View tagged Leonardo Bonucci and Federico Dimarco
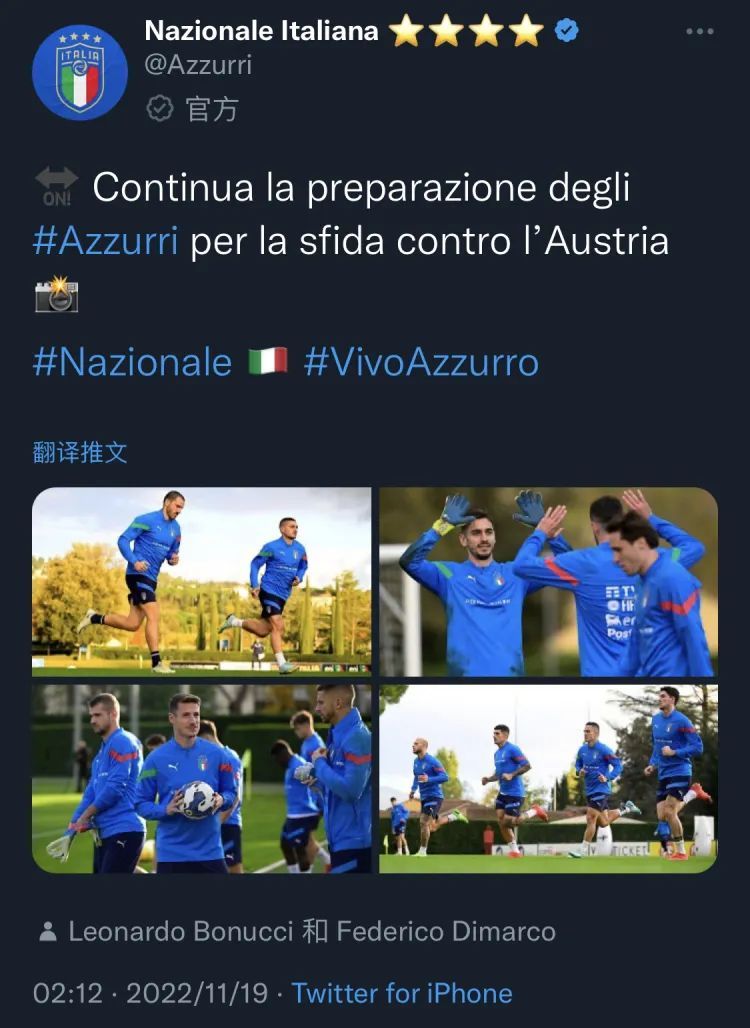 click(312, 932)
